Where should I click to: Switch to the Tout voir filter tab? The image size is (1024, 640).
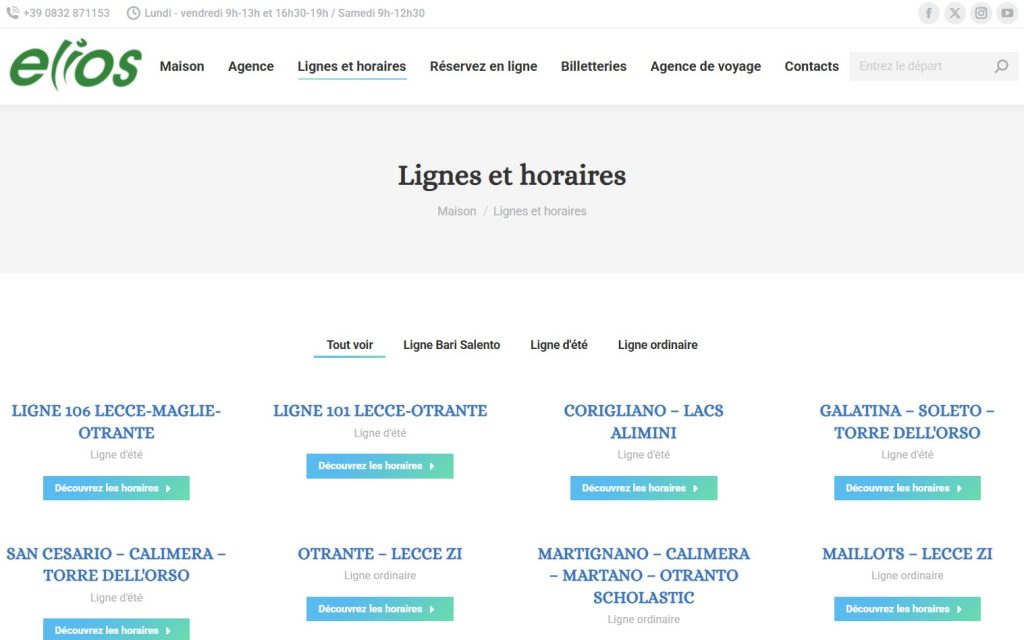(348, 344)
